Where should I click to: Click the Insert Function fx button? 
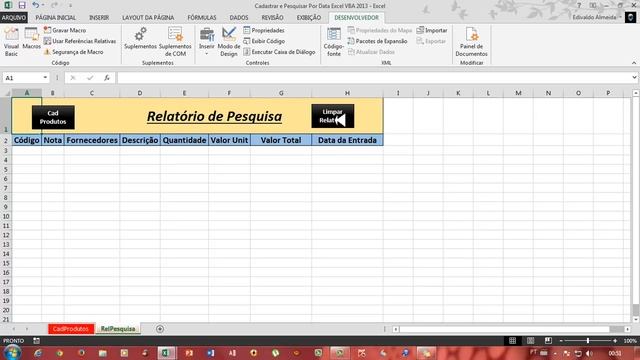point(107,78)
